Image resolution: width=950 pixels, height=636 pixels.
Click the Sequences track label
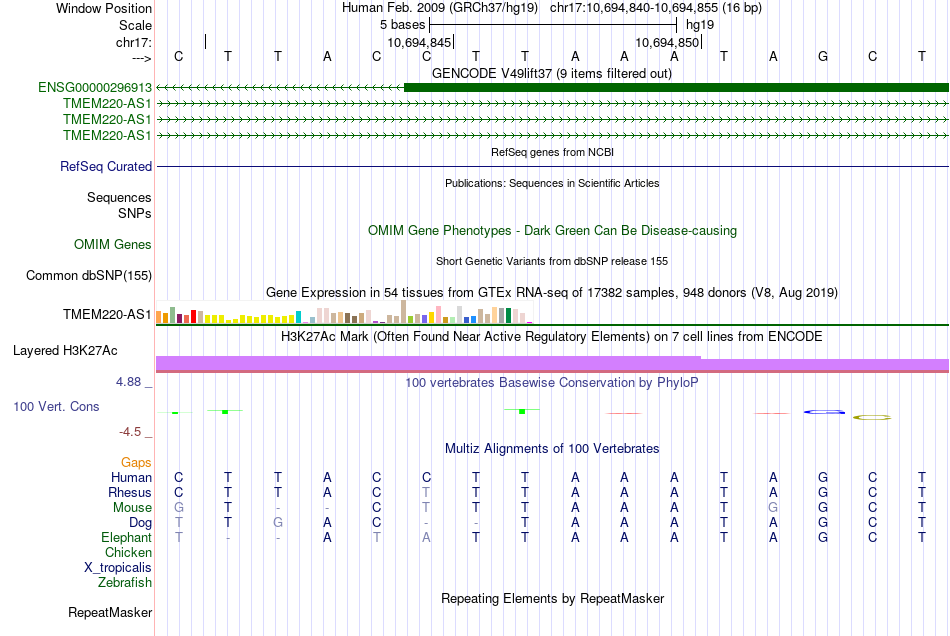click(119, 197)
